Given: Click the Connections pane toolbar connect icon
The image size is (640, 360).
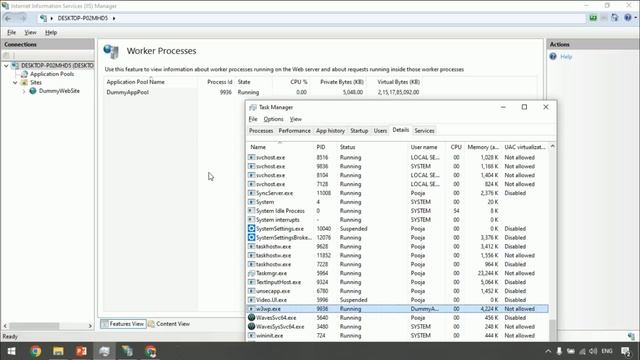Looking at the screenshot, I should (x=6, y=55).
